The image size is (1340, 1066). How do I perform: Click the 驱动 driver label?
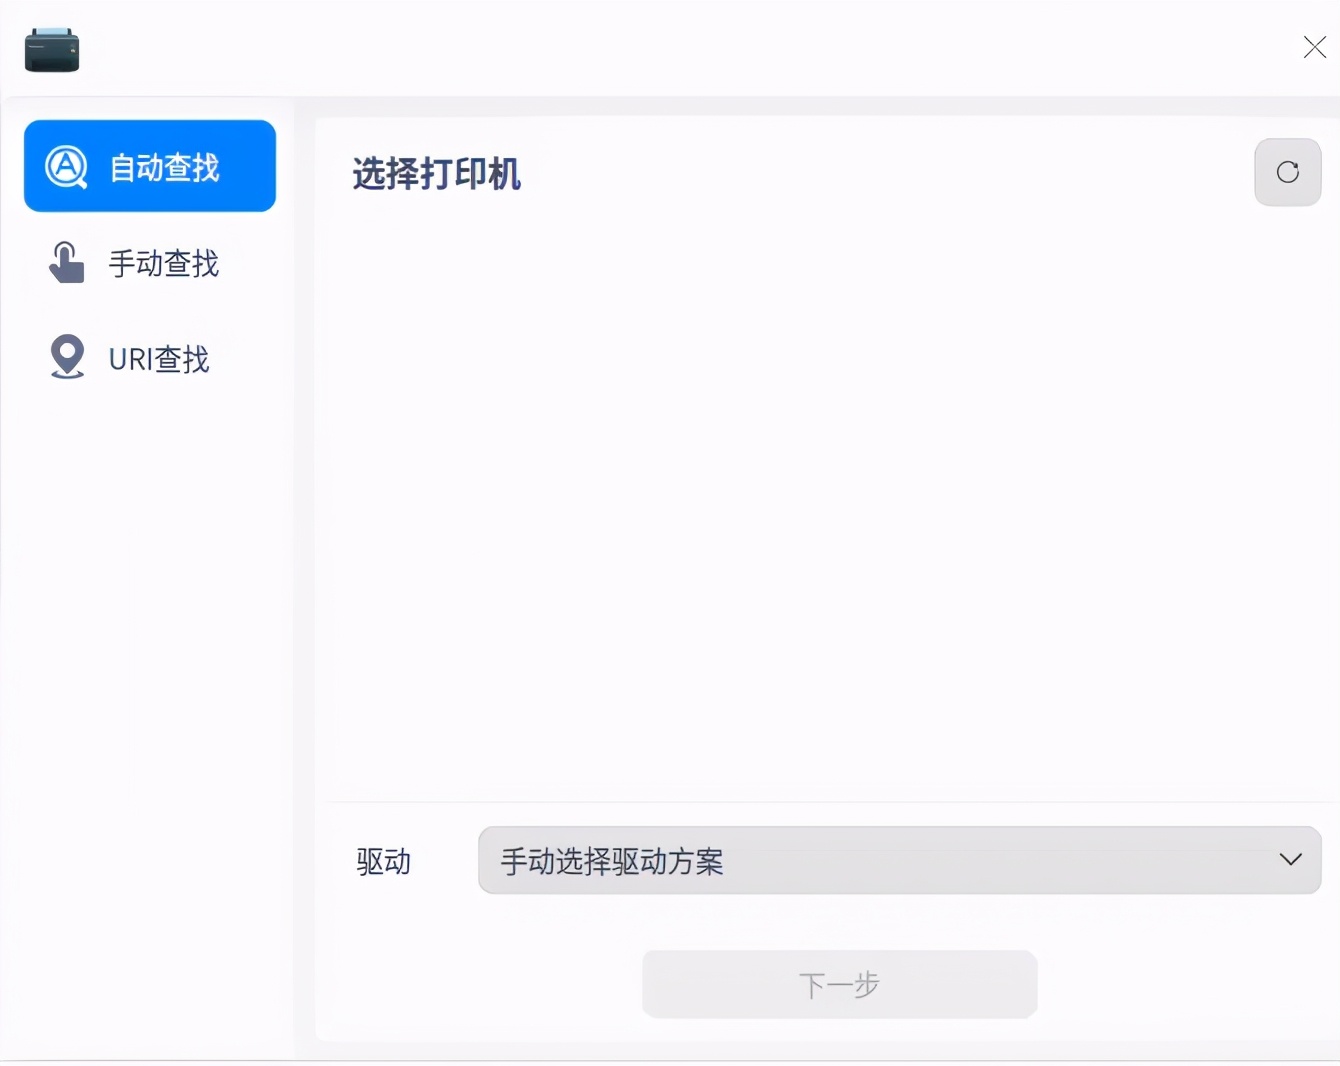click(x=384, y=861)
